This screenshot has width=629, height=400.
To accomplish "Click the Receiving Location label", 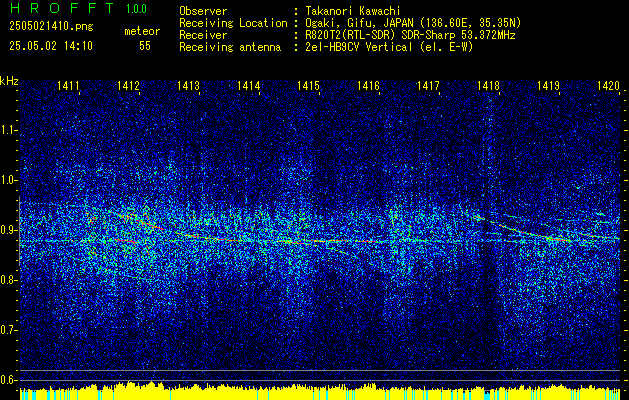I will pos(233,23).
